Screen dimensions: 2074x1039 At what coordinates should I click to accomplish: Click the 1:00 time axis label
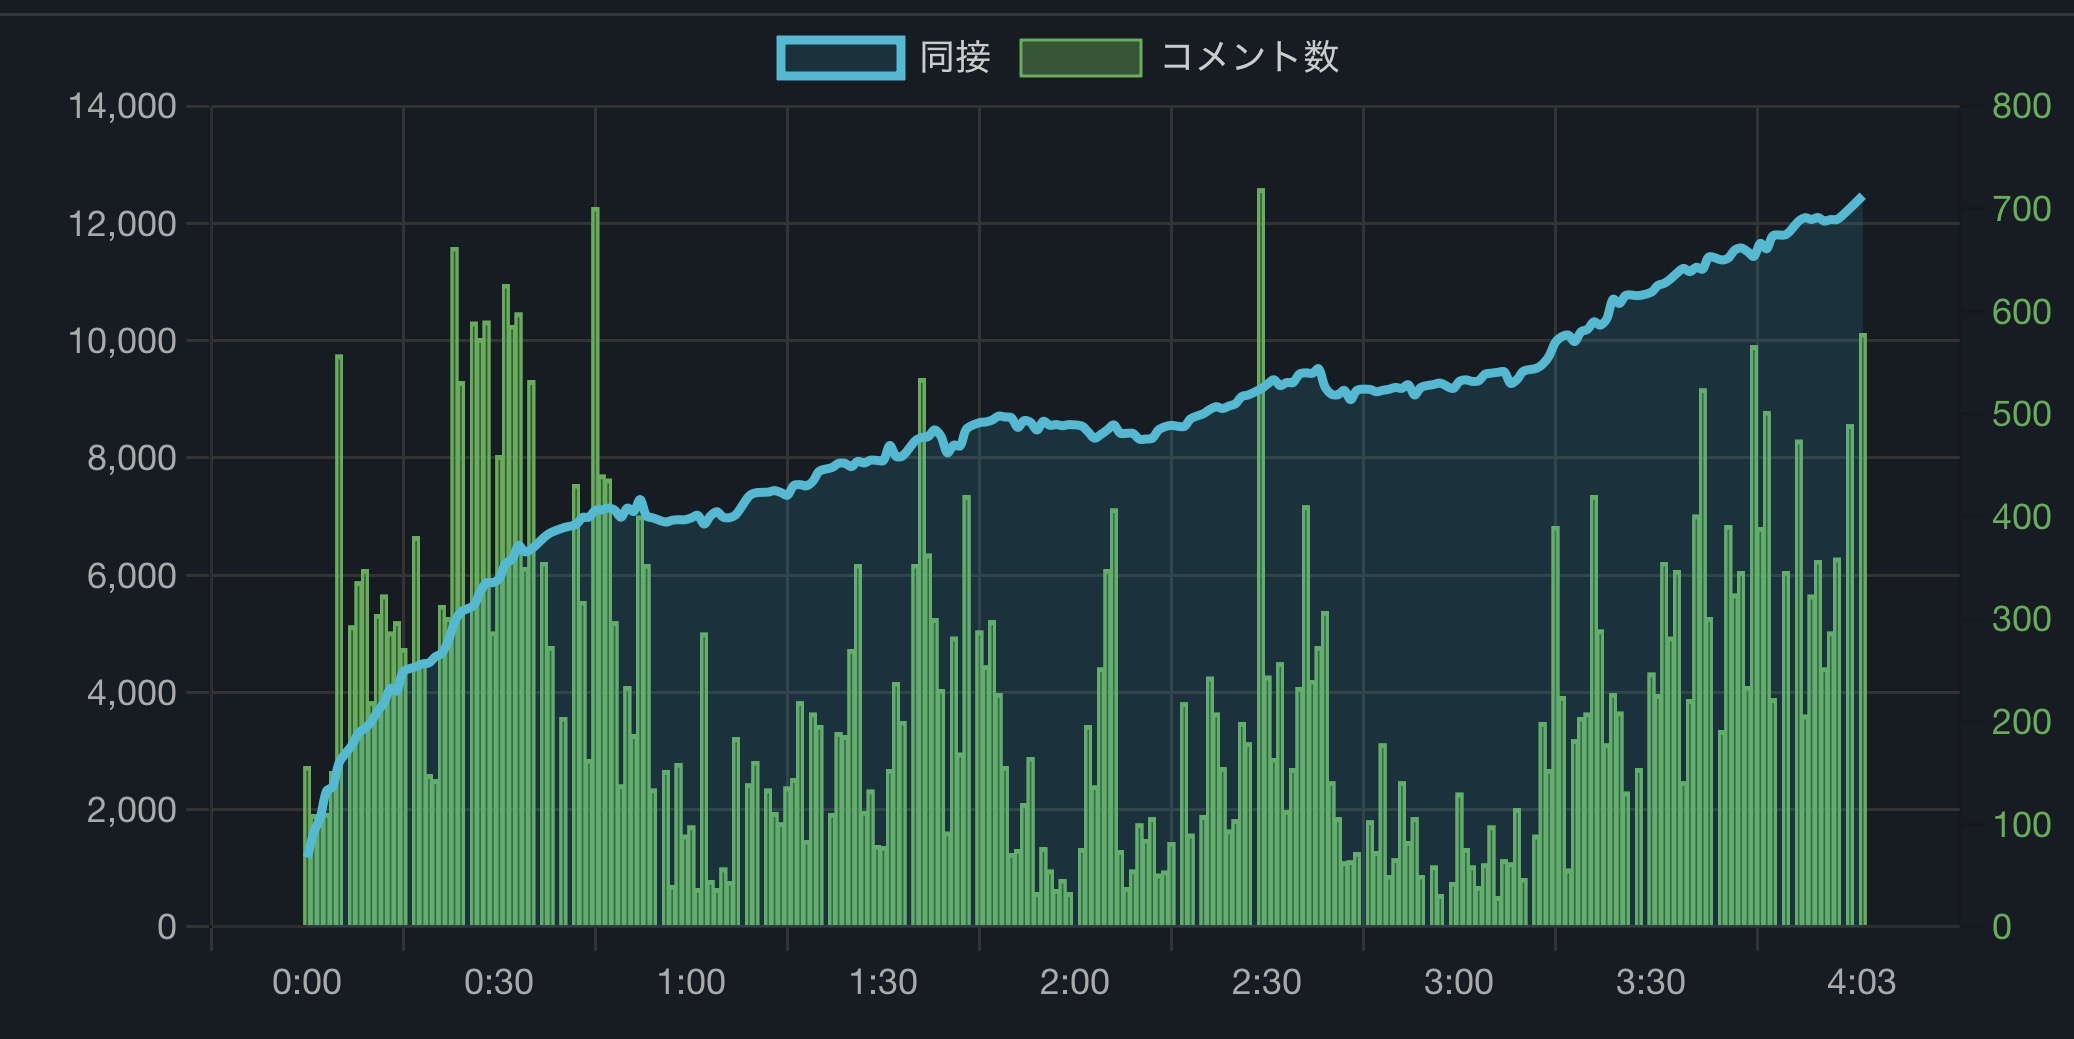tap(691, 982)
